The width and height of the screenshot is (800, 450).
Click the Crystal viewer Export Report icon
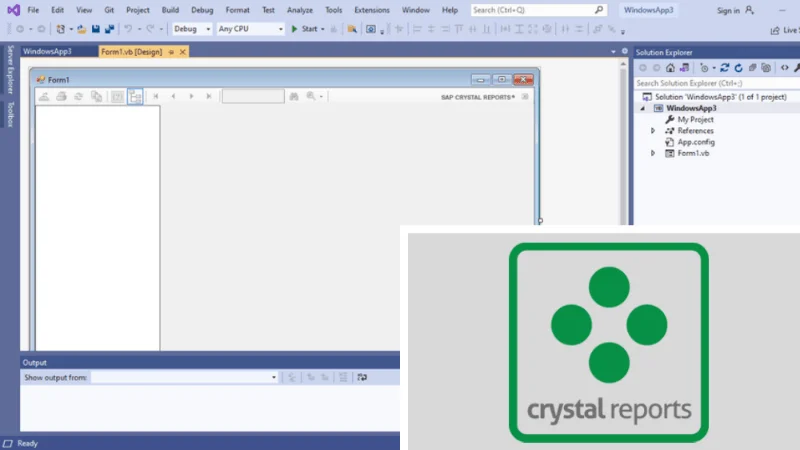[x=44, y=96]
